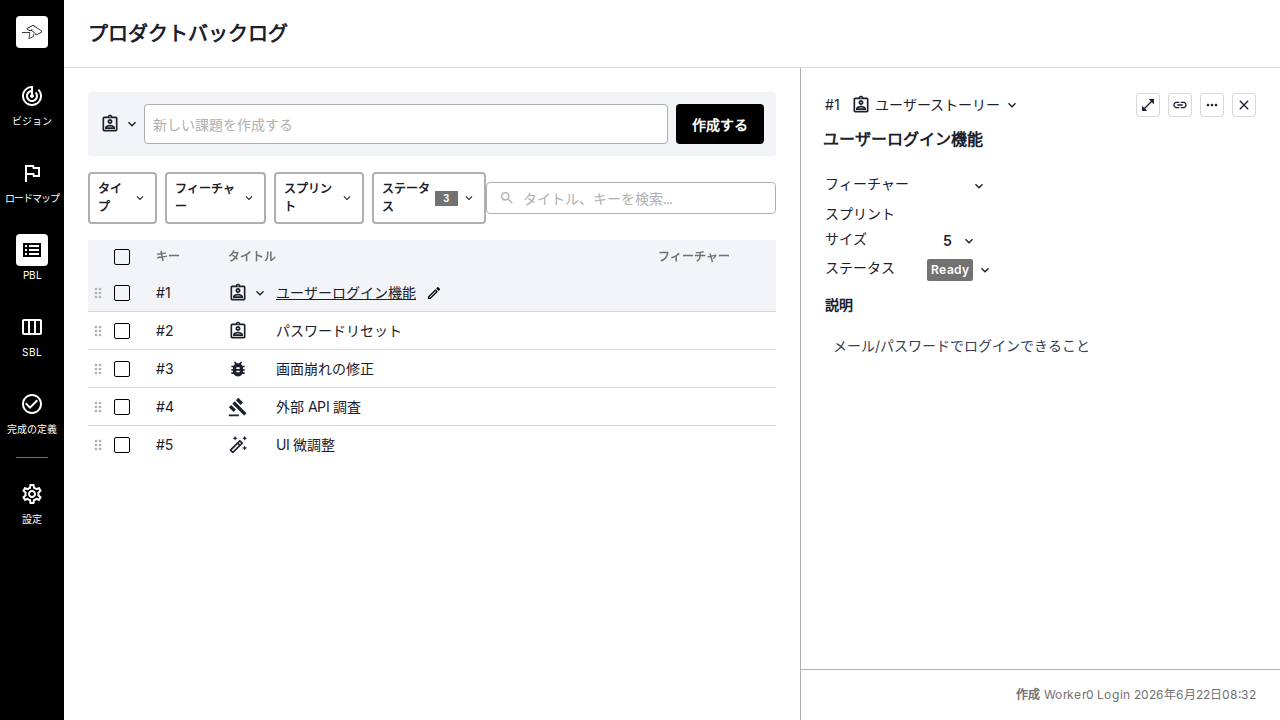Open サイズ dropdown showing 5

click(958, 241)
